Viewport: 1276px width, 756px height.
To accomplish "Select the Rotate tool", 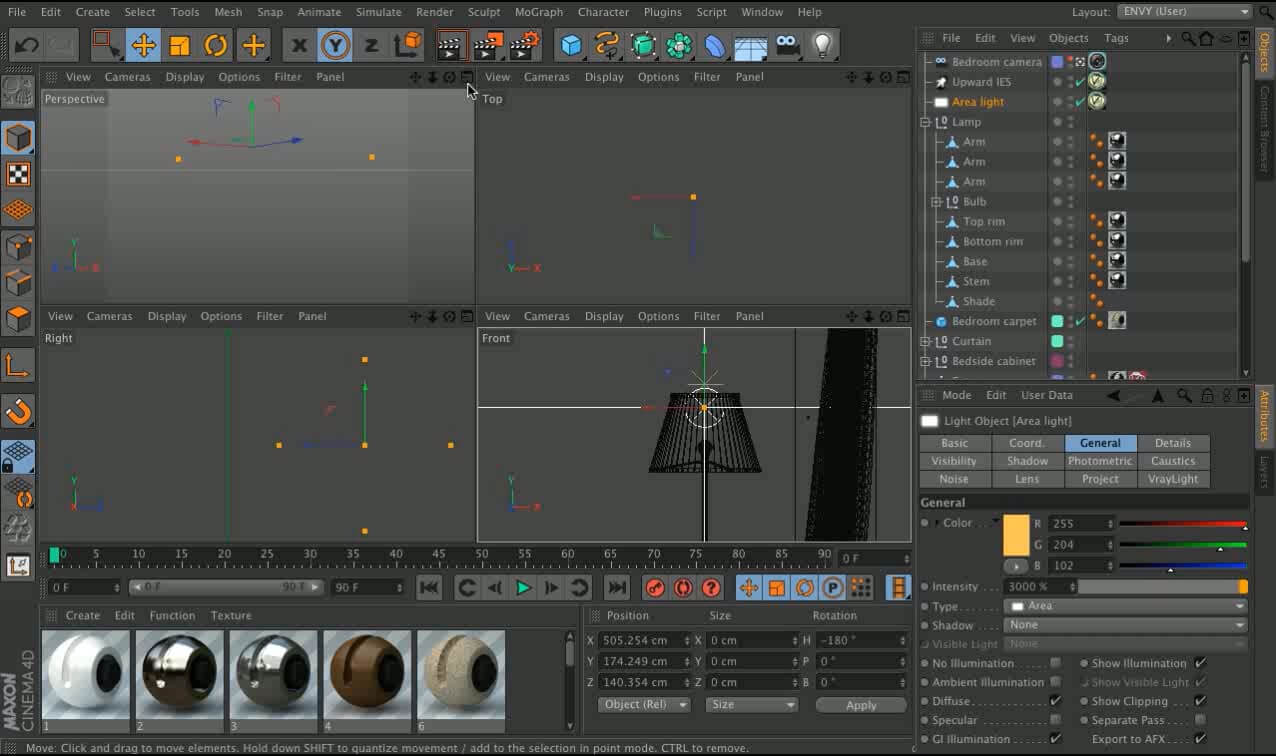I will pos(216,45).
